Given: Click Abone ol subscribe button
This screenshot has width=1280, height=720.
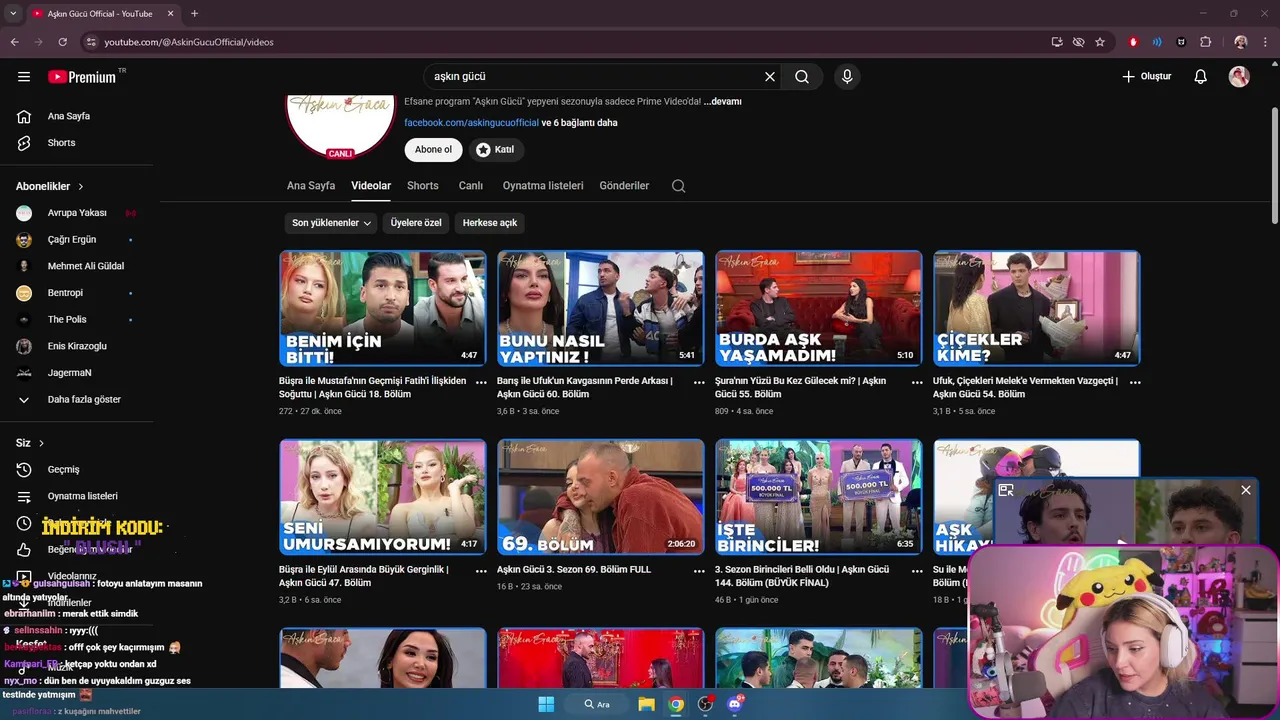Looking at the screenshot, I should point(433,149).
